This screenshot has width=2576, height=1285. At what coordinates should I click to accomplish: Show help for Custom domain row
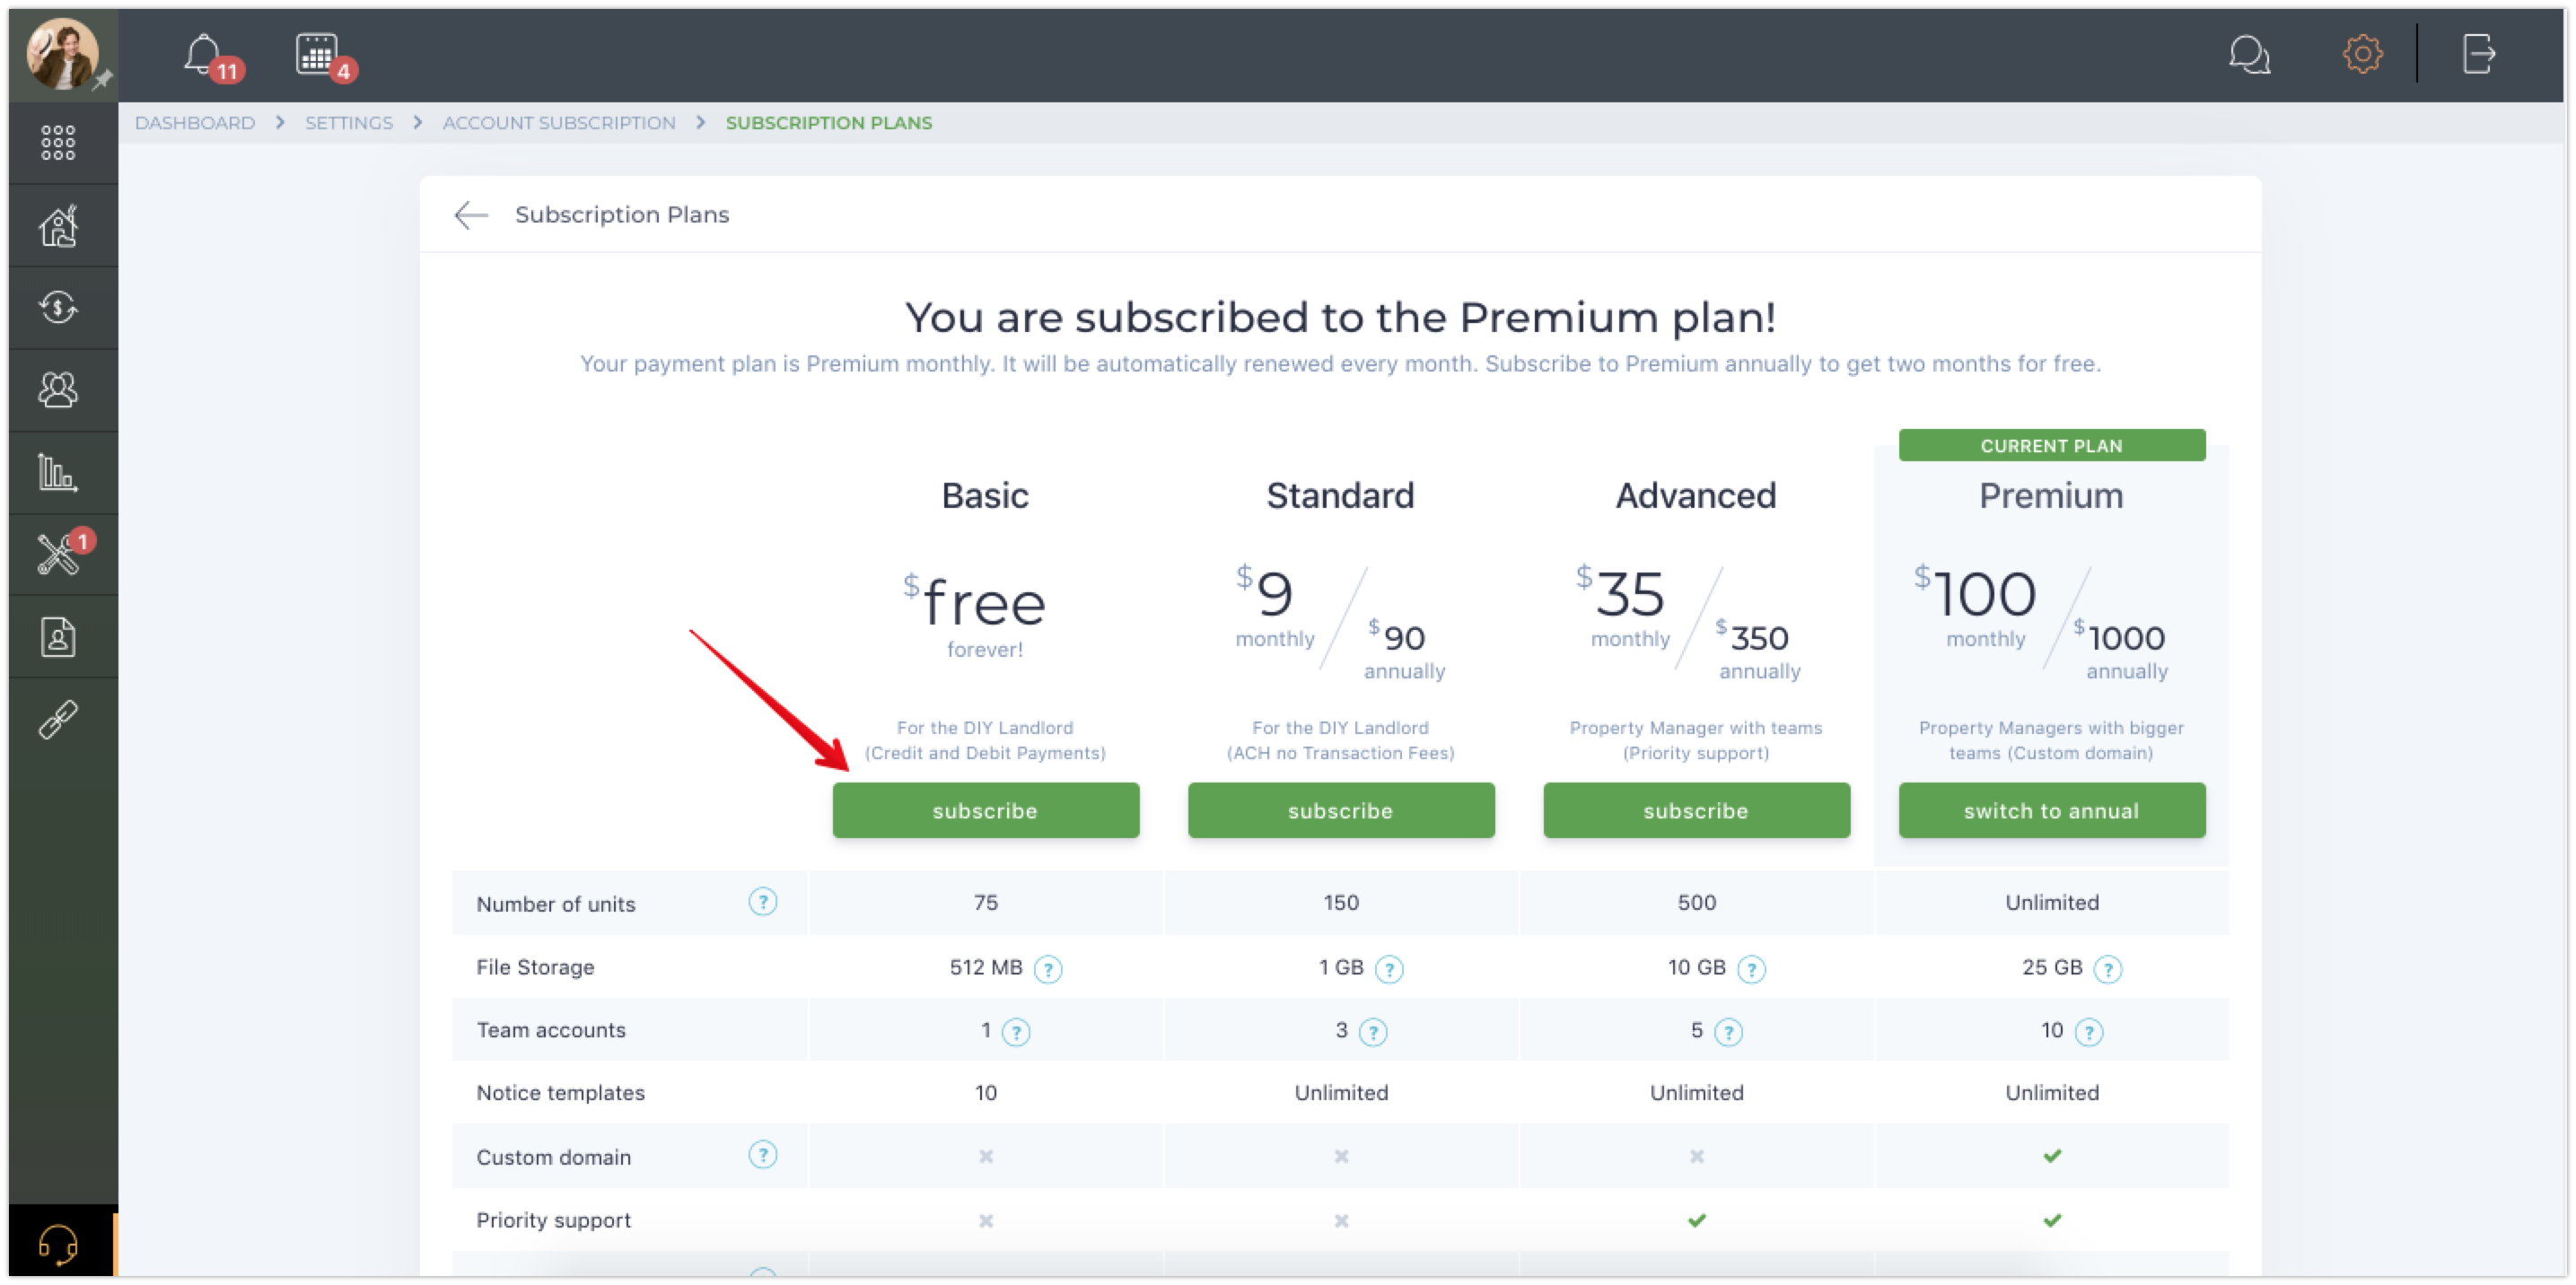[762, 1155]
